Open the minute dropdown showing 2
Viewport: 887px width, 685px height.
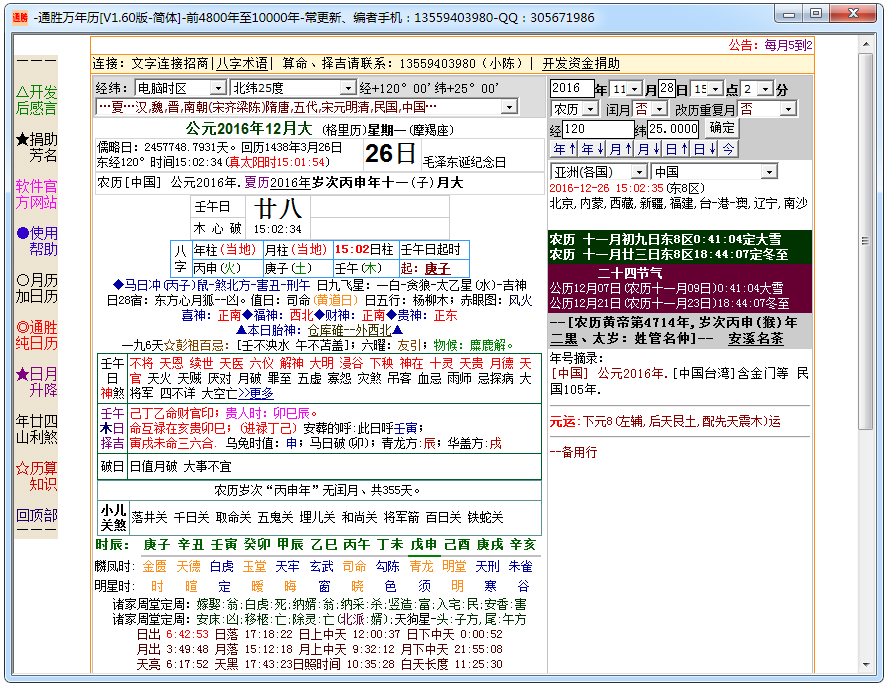[x=765, y=89]
